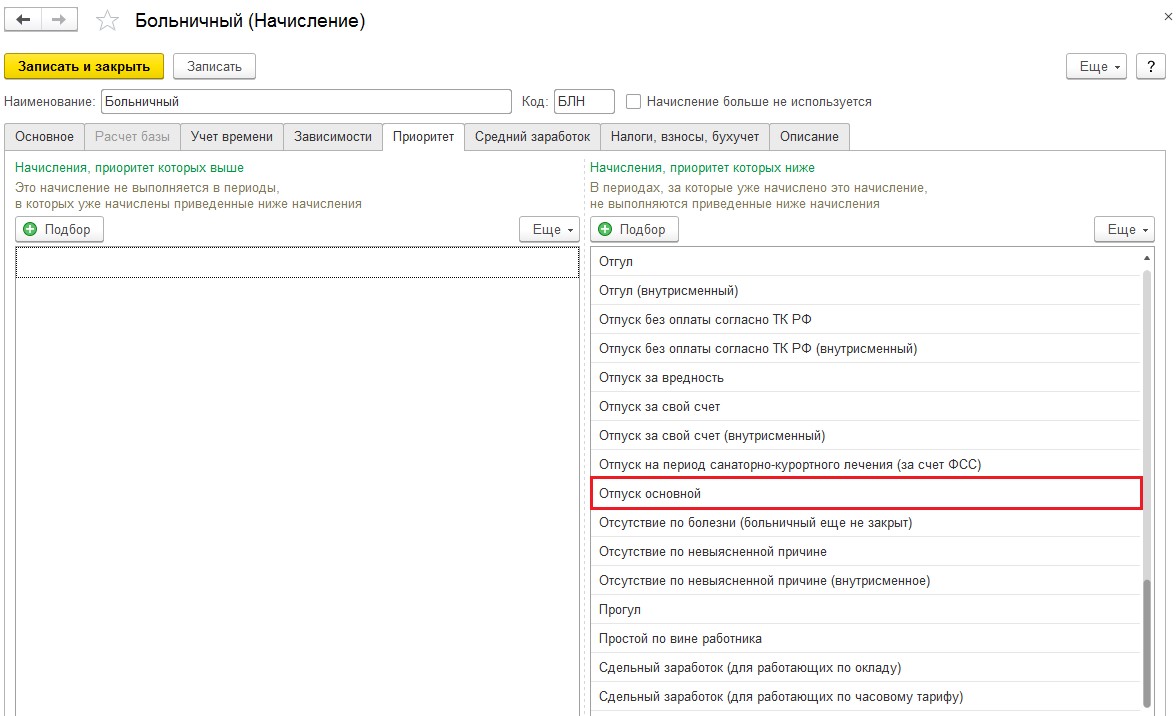The image size is (1176, 716).
Task: Click 'Подбор' button in the left panel
Action: pyautogui.click(x=59, y=229)
